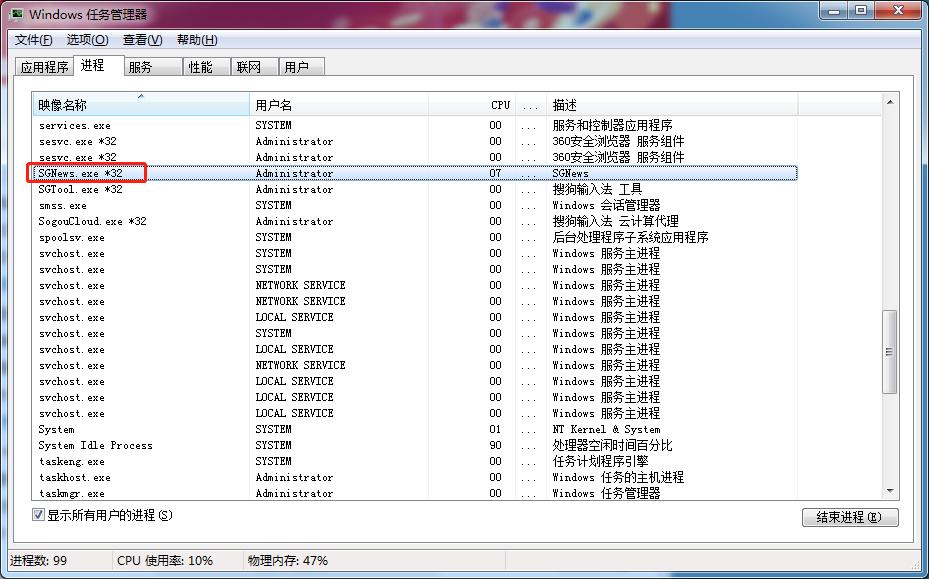The width and height of the screenshot is (929, 579).
Task: Toggle 显示所有用户的进程 checkbox
Action: coord(39,514)
